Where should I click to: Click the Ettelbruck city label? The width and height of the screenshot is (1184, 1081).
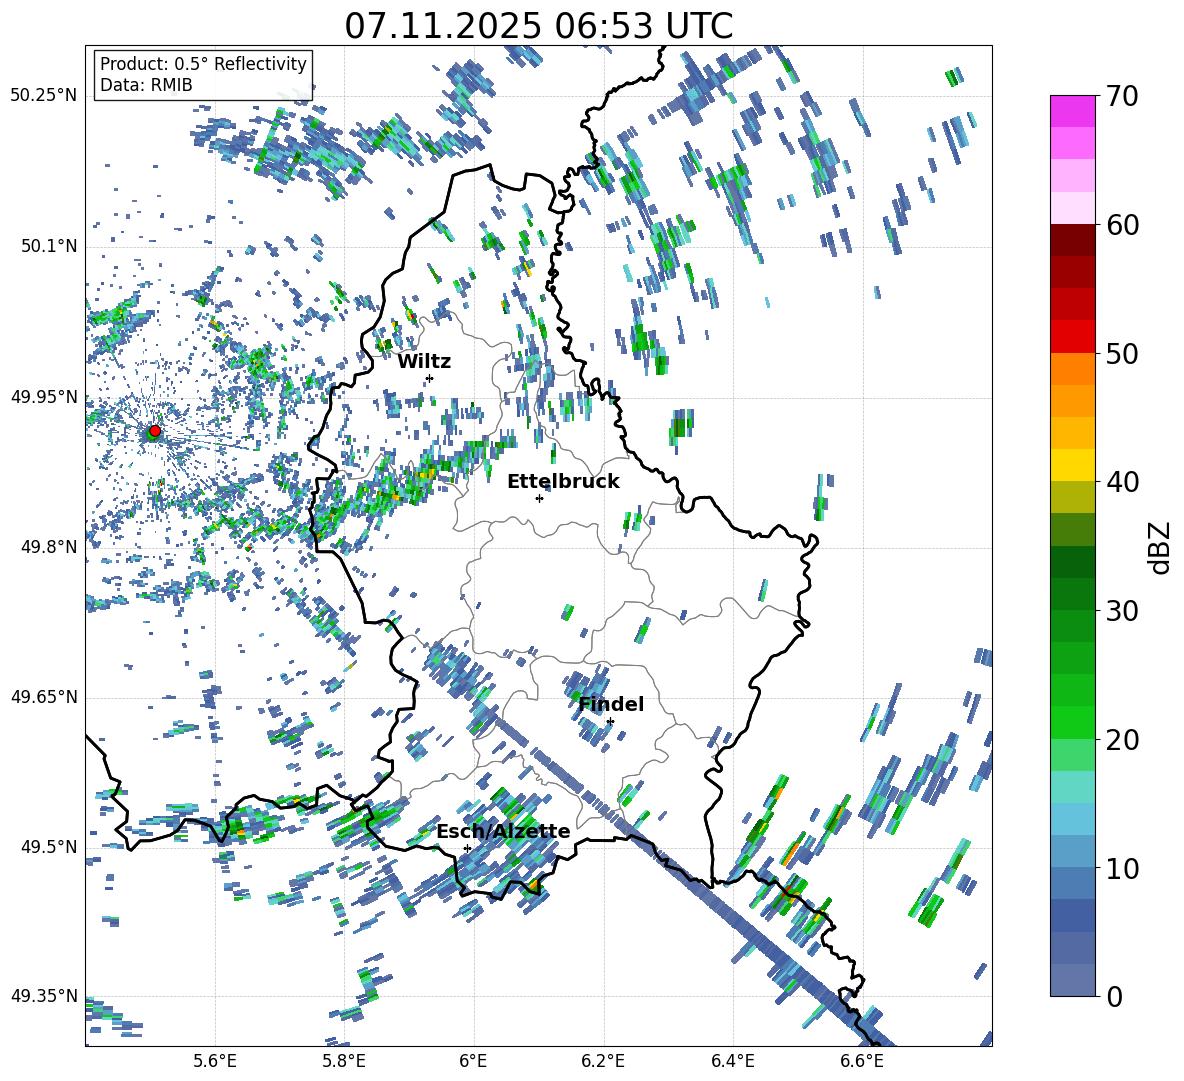click(x=563, y=482)
